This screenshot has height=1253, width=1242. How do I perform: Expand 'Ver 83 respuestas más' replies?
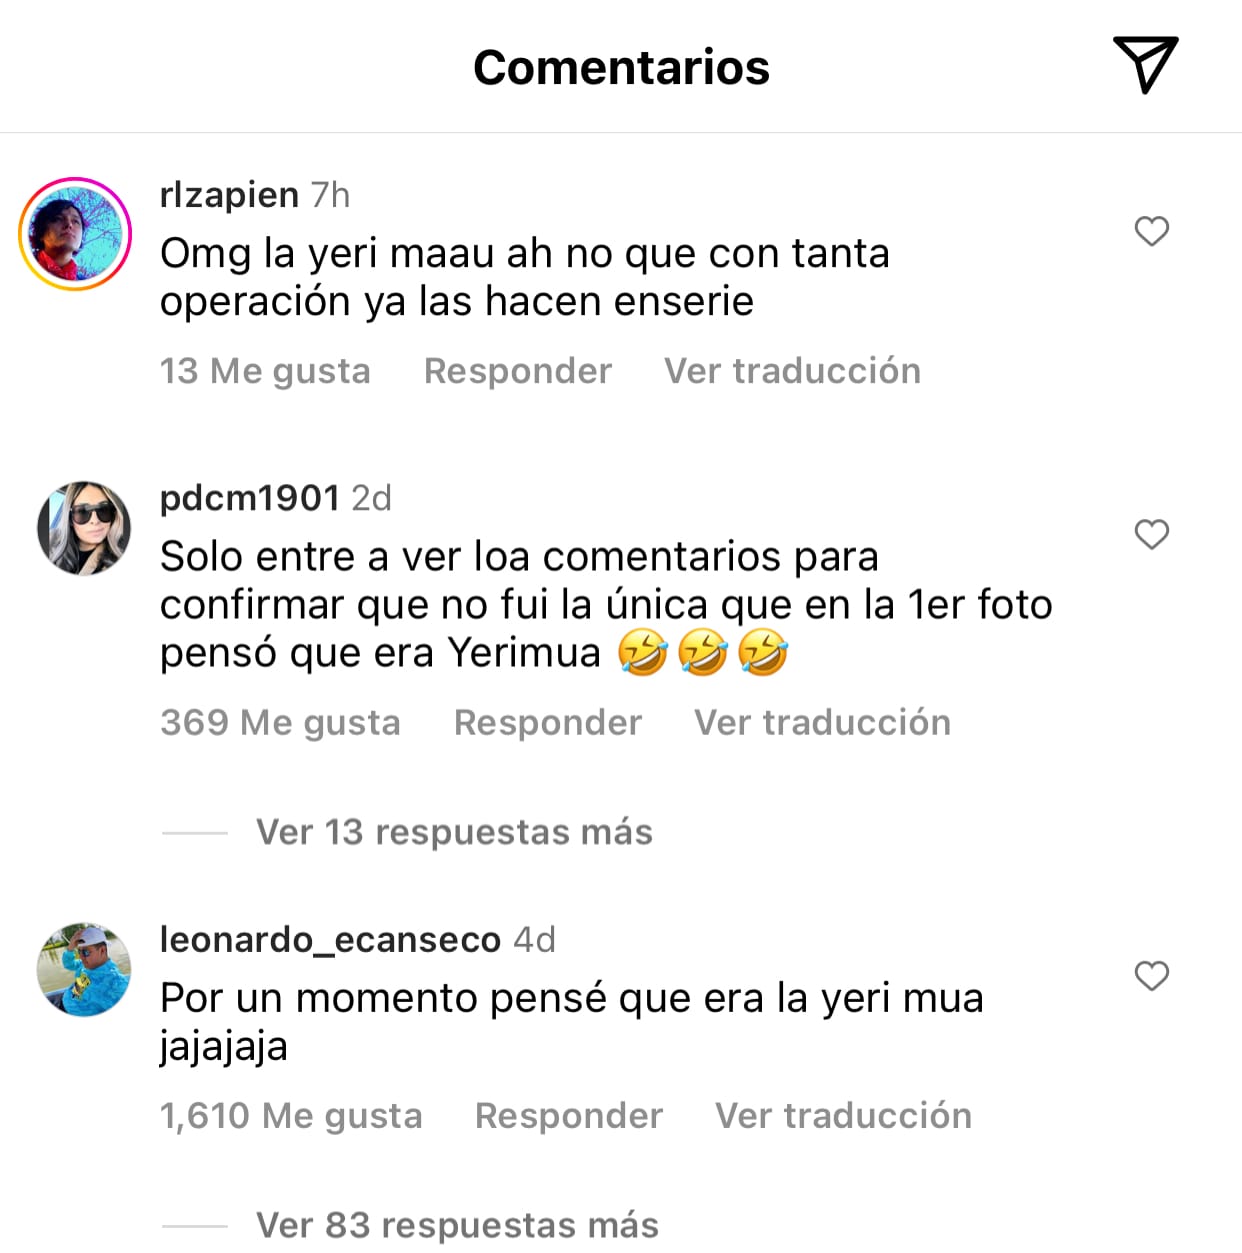coord(457,1225)
